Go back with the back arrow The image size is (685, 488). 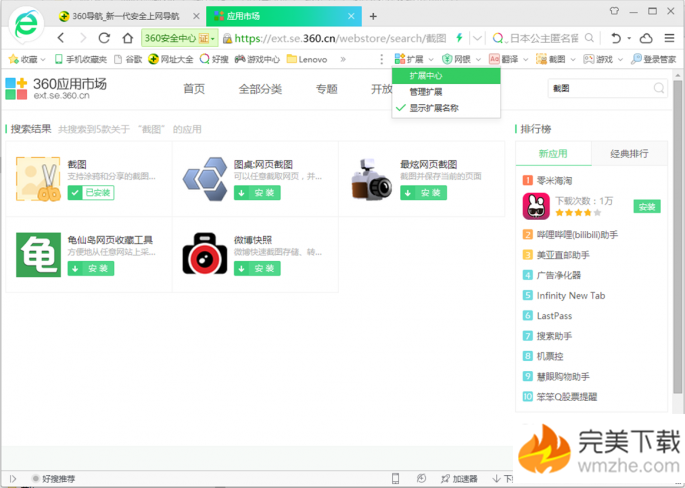tap(61, 38)
